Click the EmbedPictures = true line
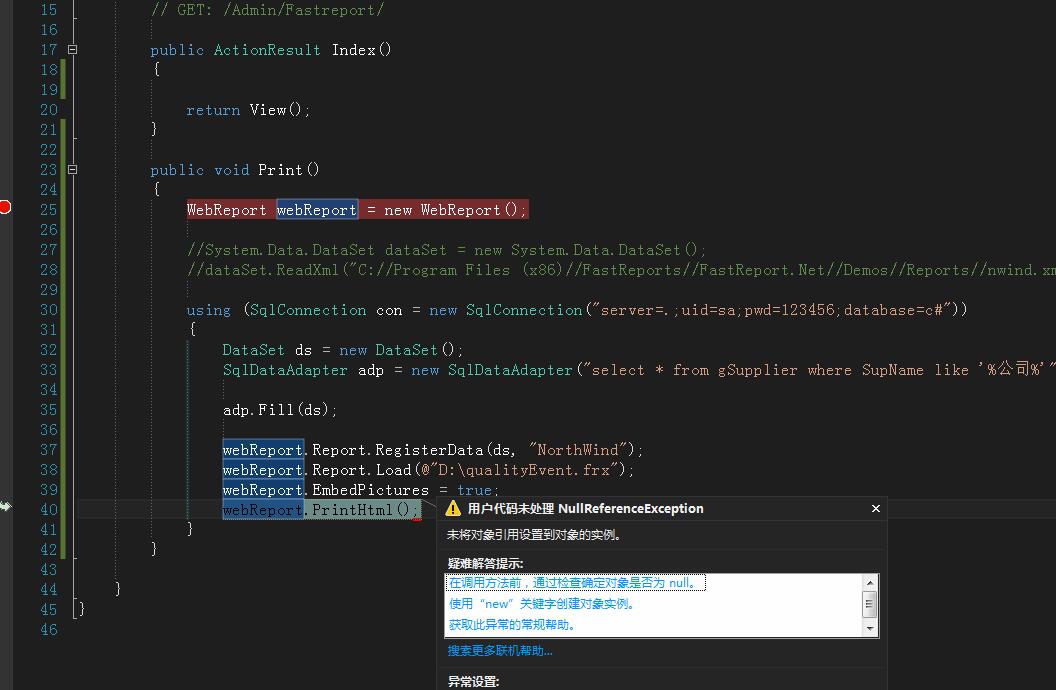The width and height of the screenshot is (1056, 690). click(x=361, y=490)
